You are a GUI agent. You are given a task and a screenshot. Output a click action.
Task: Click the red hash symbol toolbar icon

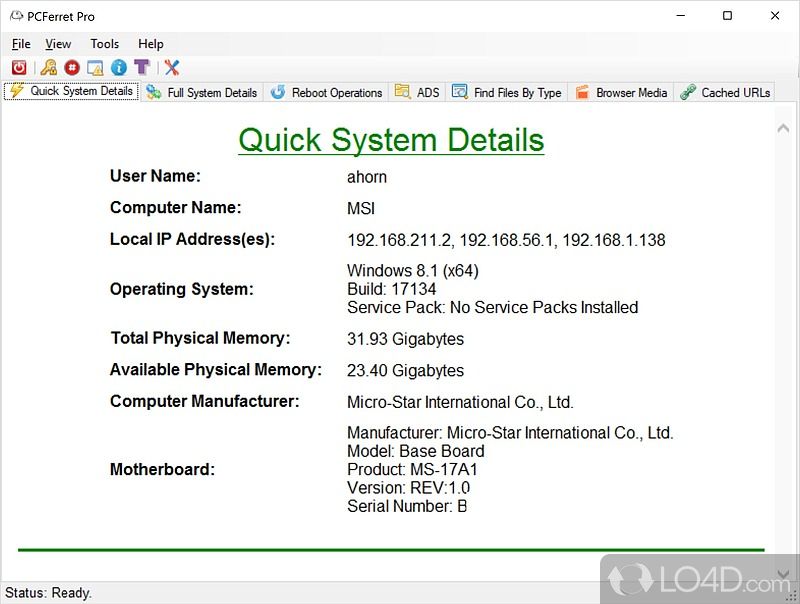(x=71, y=67)
